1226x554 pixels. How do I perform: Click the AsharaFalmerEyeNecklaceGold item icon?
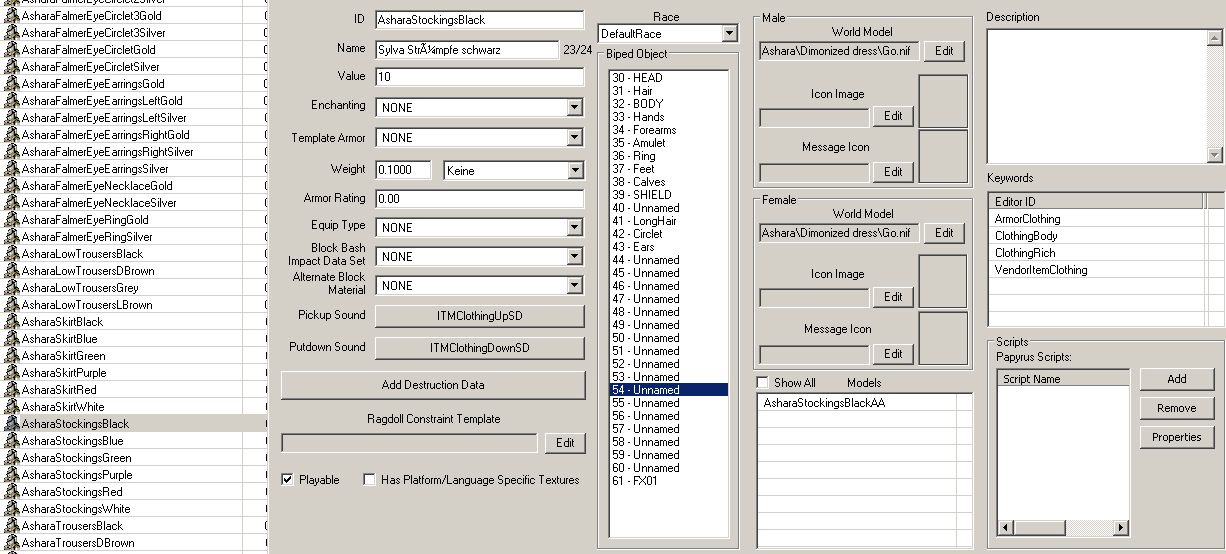pyautogui.click(x=12, y=186)
